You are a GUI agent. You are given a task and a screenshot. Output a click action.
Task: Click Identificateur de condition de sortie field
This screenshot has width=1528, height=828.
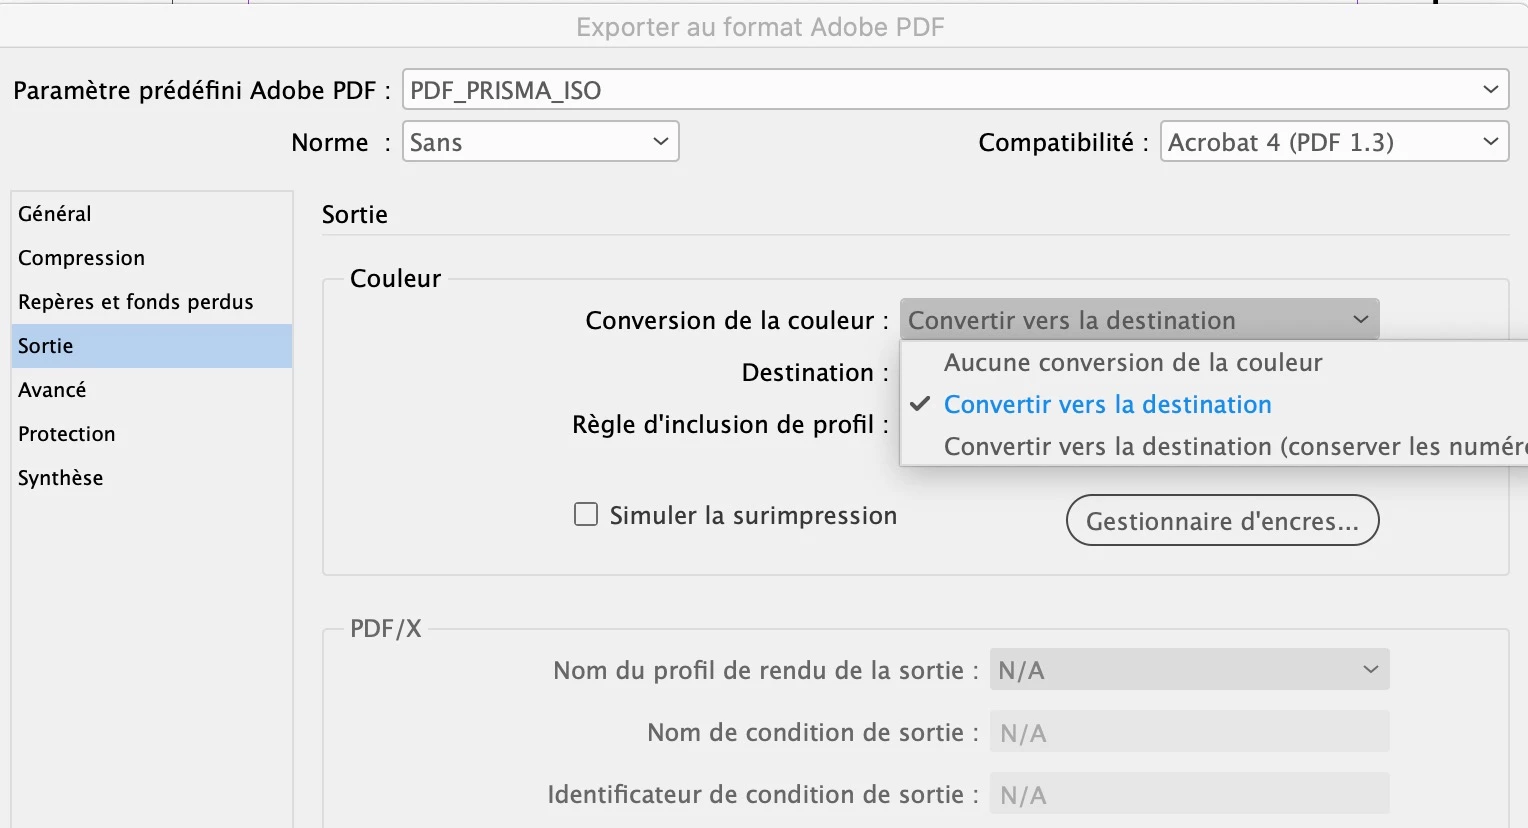(x=1190, y=794)
